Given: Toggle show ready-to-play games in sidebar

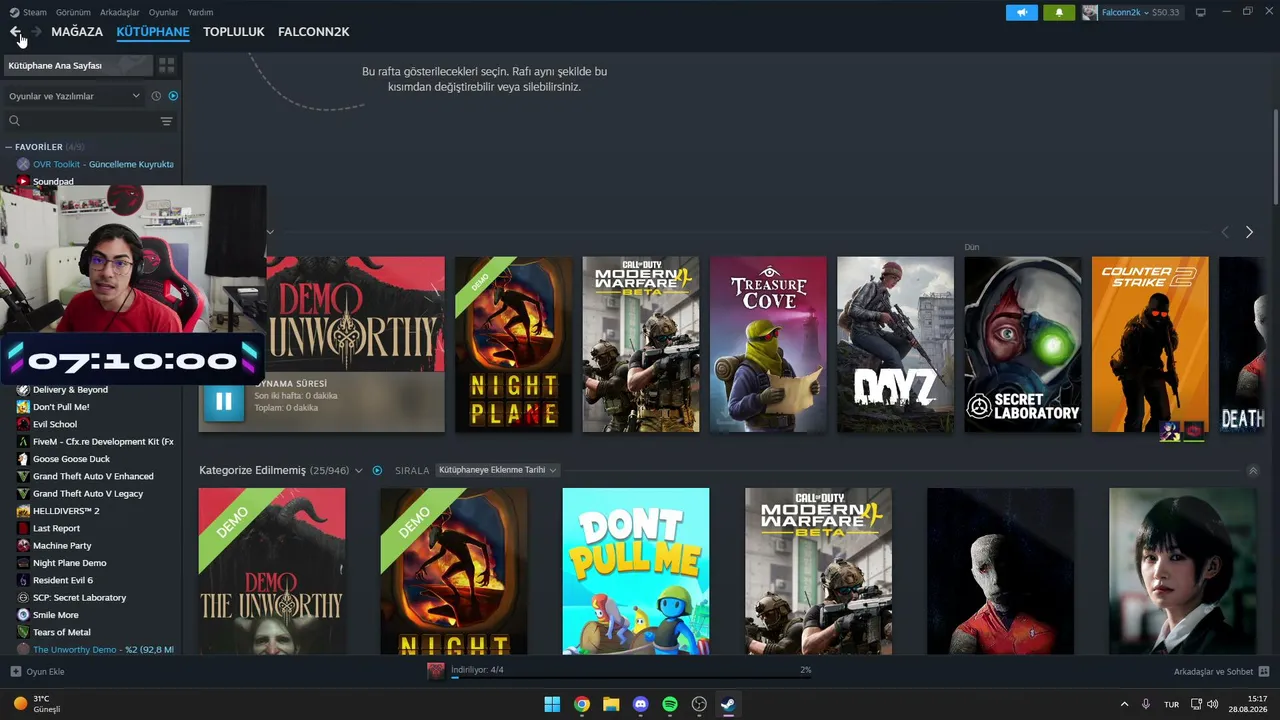Looking at the screenshot, I should click(x=173, y=96).
